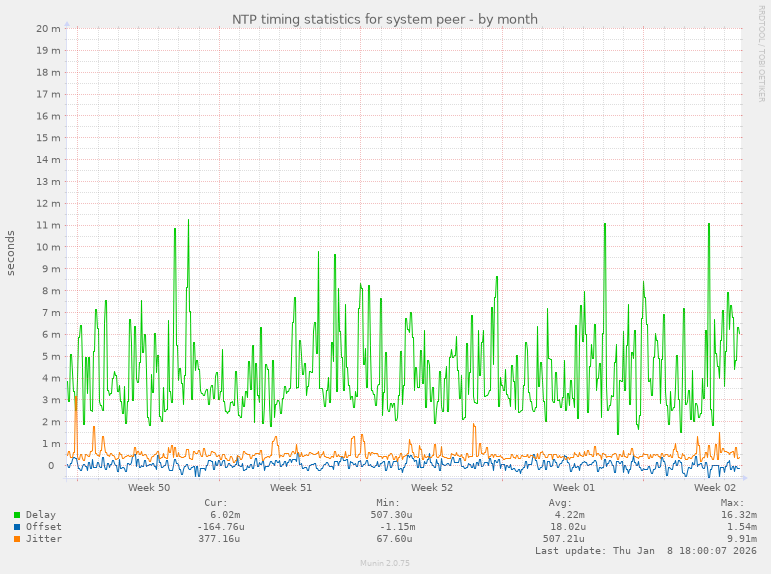Viewport: 771px width, 574px height.
Task: Click the 'Cur:' column header
Action: click(216, 503)
